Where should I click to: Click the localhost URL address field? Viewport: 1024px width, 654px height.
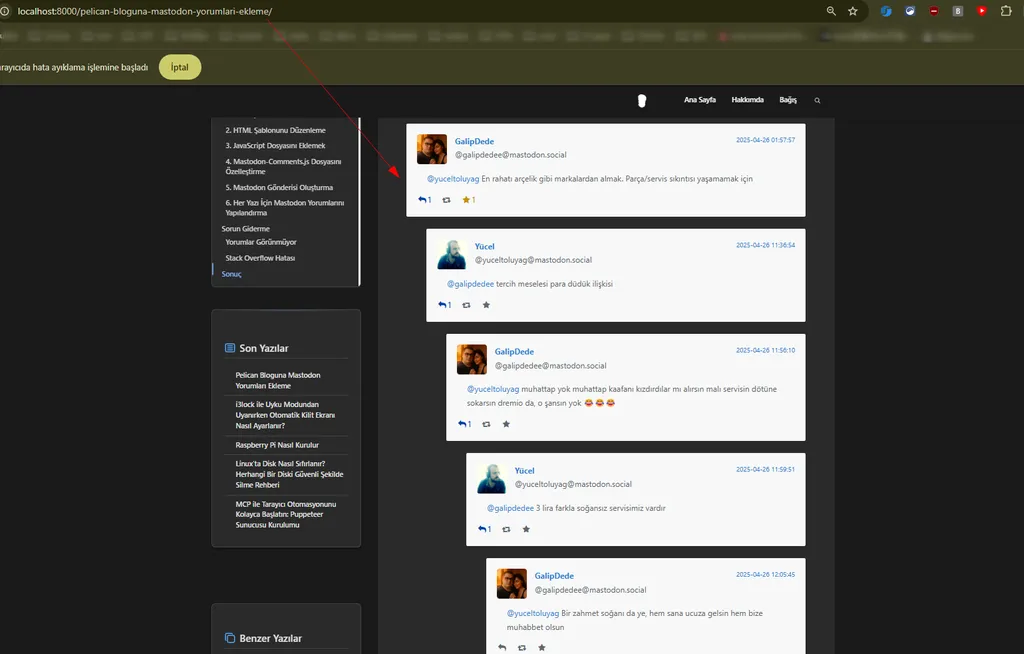(x=145, y=11)
